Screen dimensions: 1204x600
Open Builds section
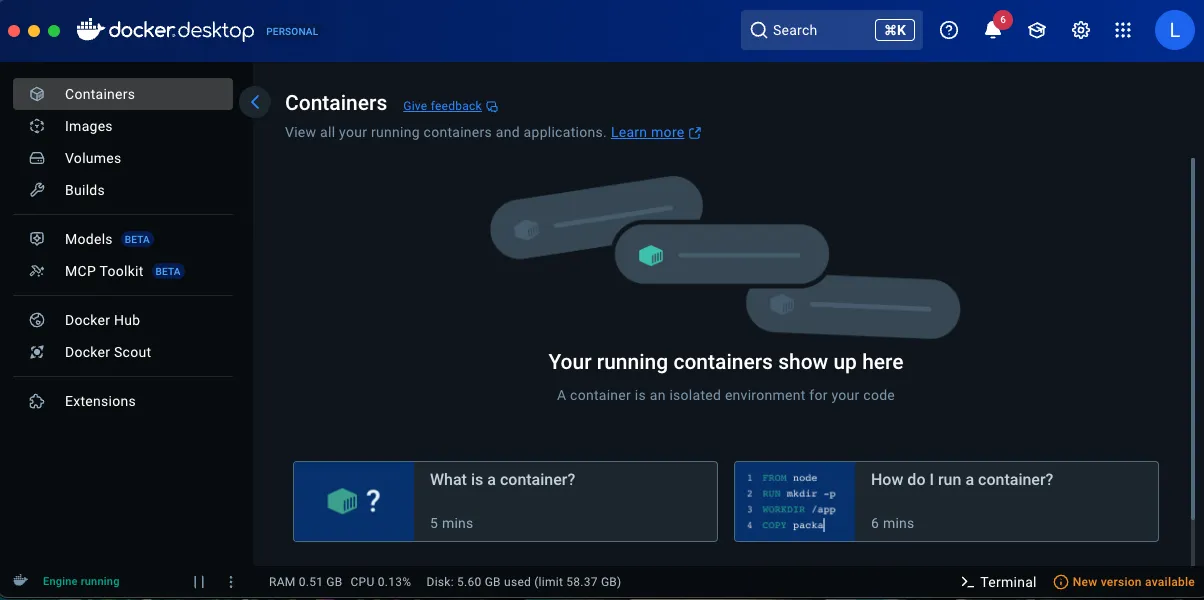[x=123, y=190]
